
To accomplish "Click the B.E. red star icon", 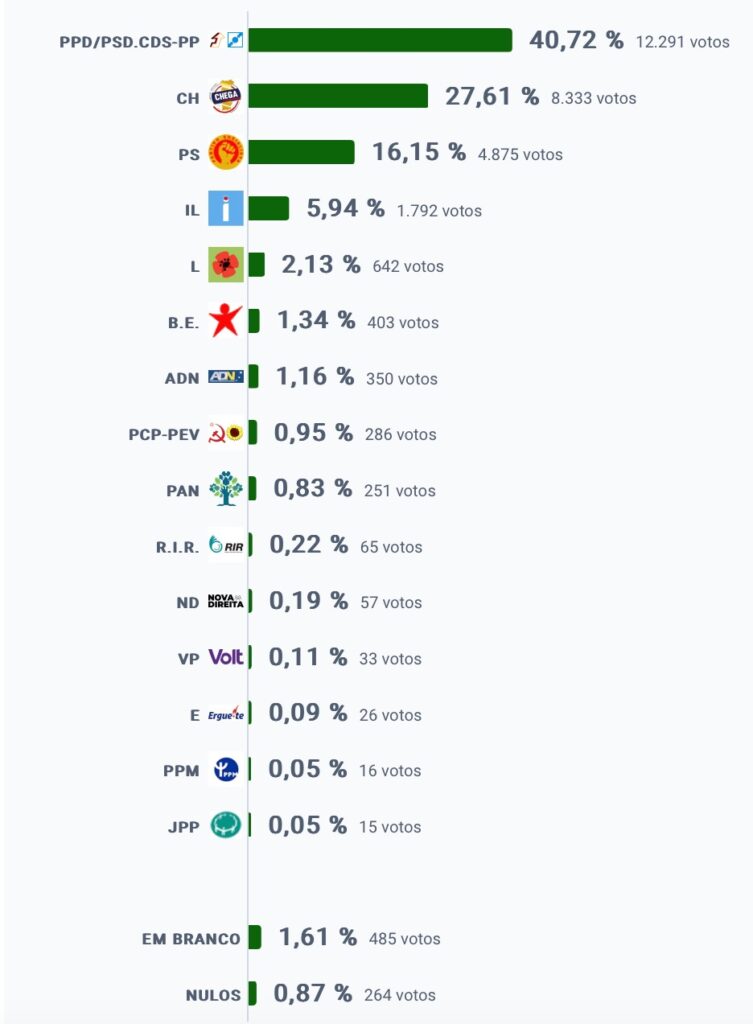I will pos(225,320).
